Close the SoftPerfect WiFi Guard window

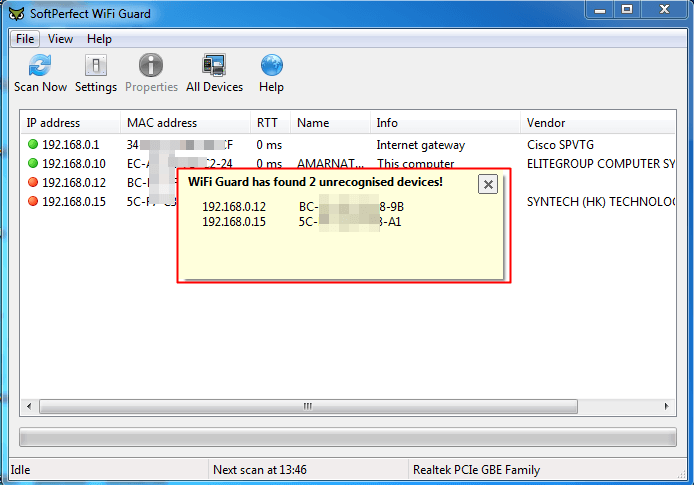coord(664,10)
